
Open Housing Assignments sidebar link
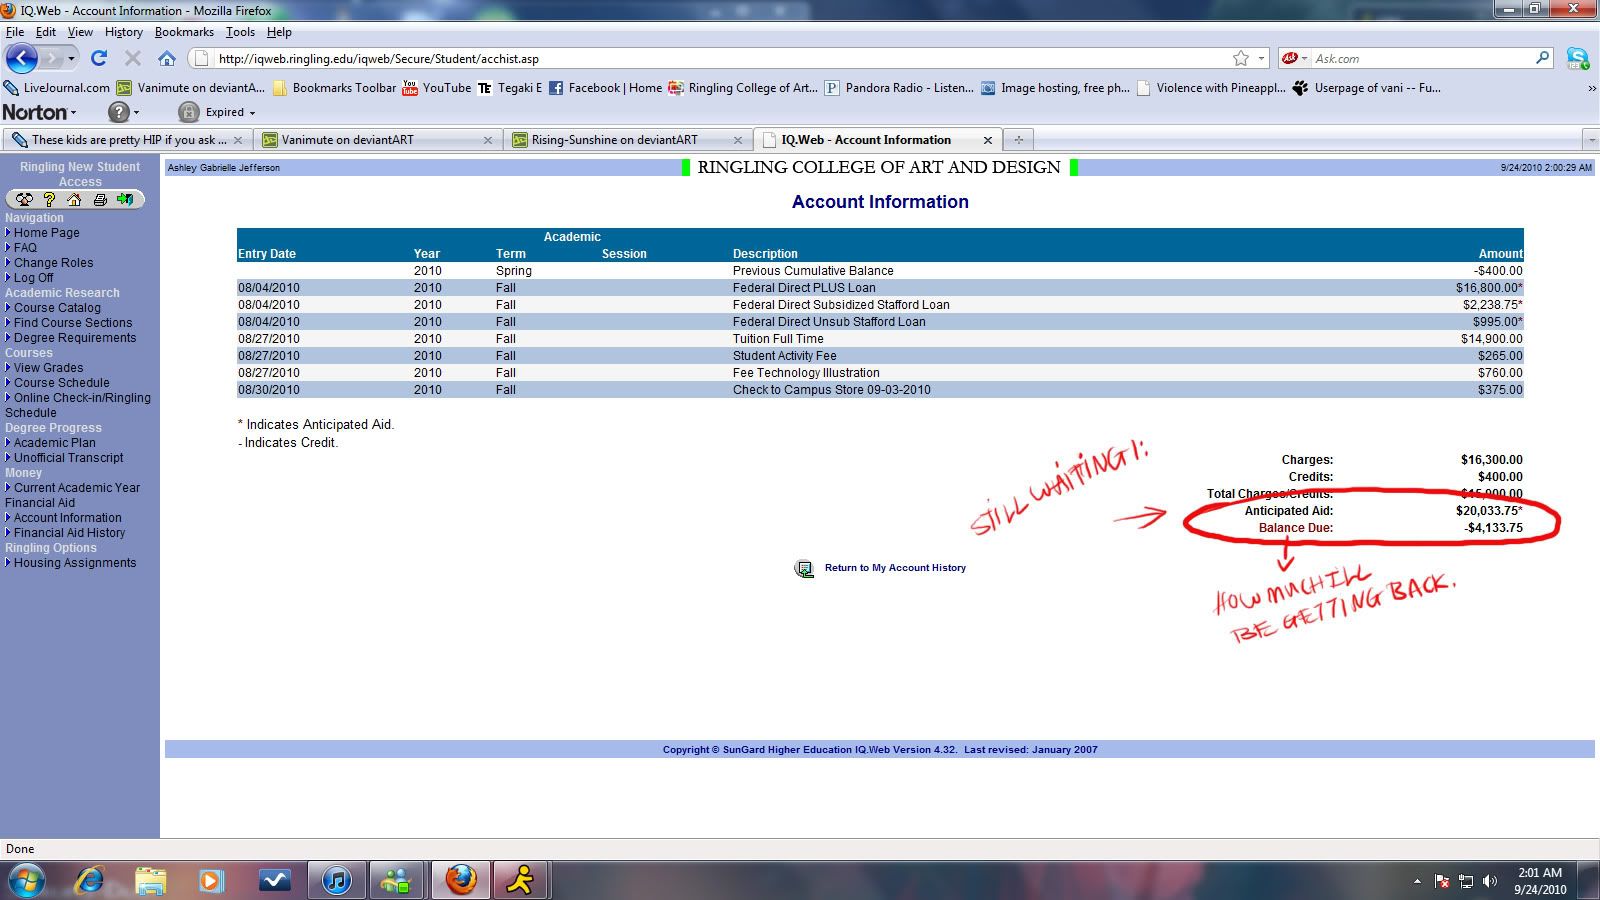point(75,563)
